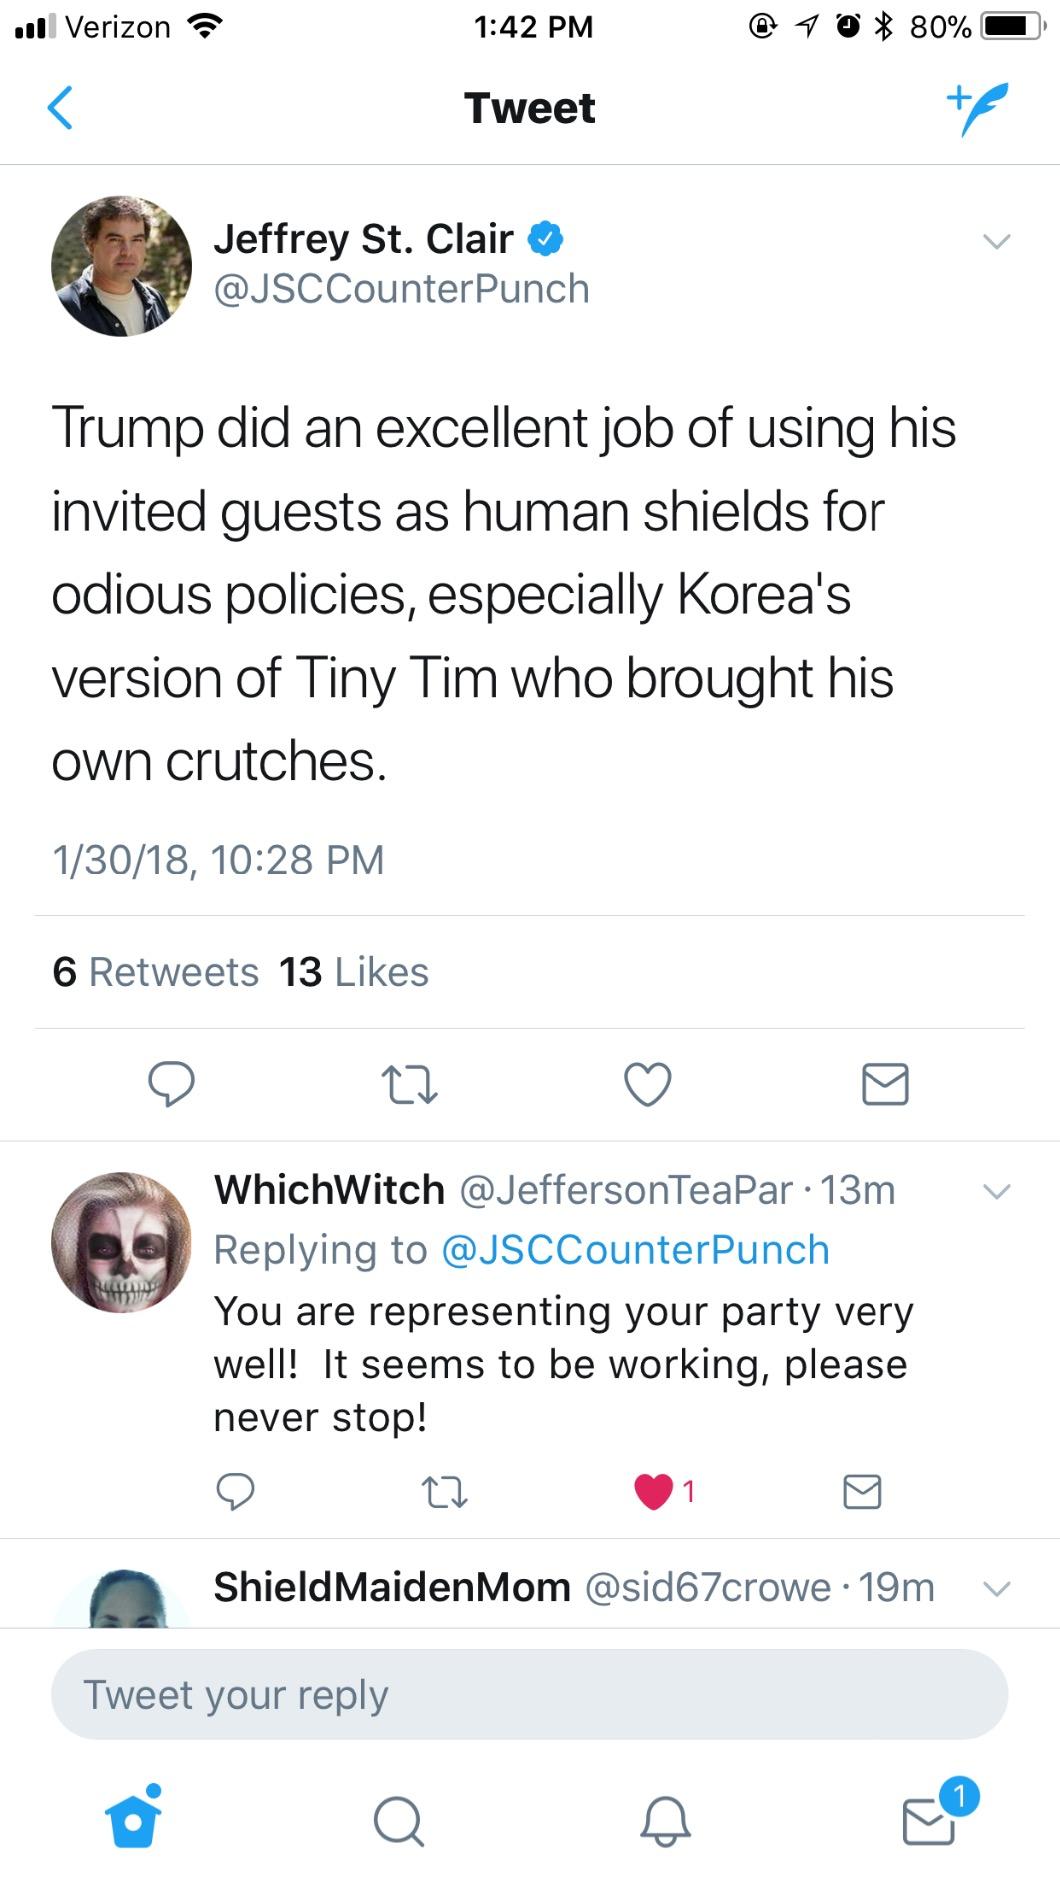Open the Search tab

pos(399,1820)
